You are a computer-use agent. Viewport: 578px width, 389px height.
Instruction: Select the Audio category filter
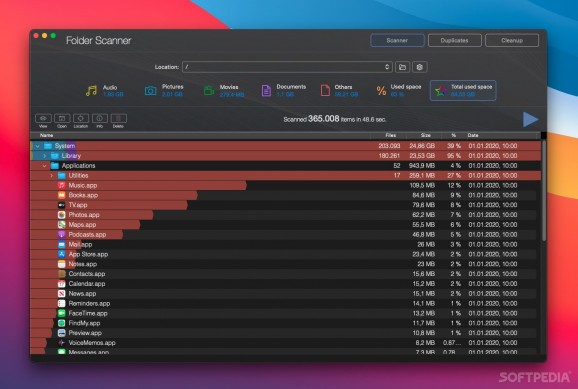coord(105,90)
